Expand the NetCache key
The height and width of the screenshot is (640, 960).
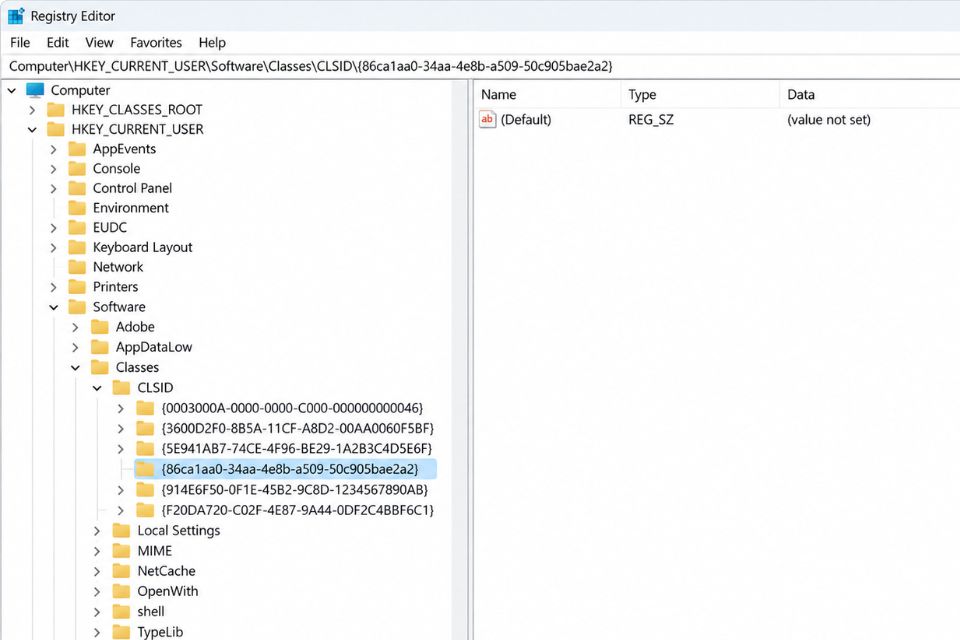click(97, 571)
